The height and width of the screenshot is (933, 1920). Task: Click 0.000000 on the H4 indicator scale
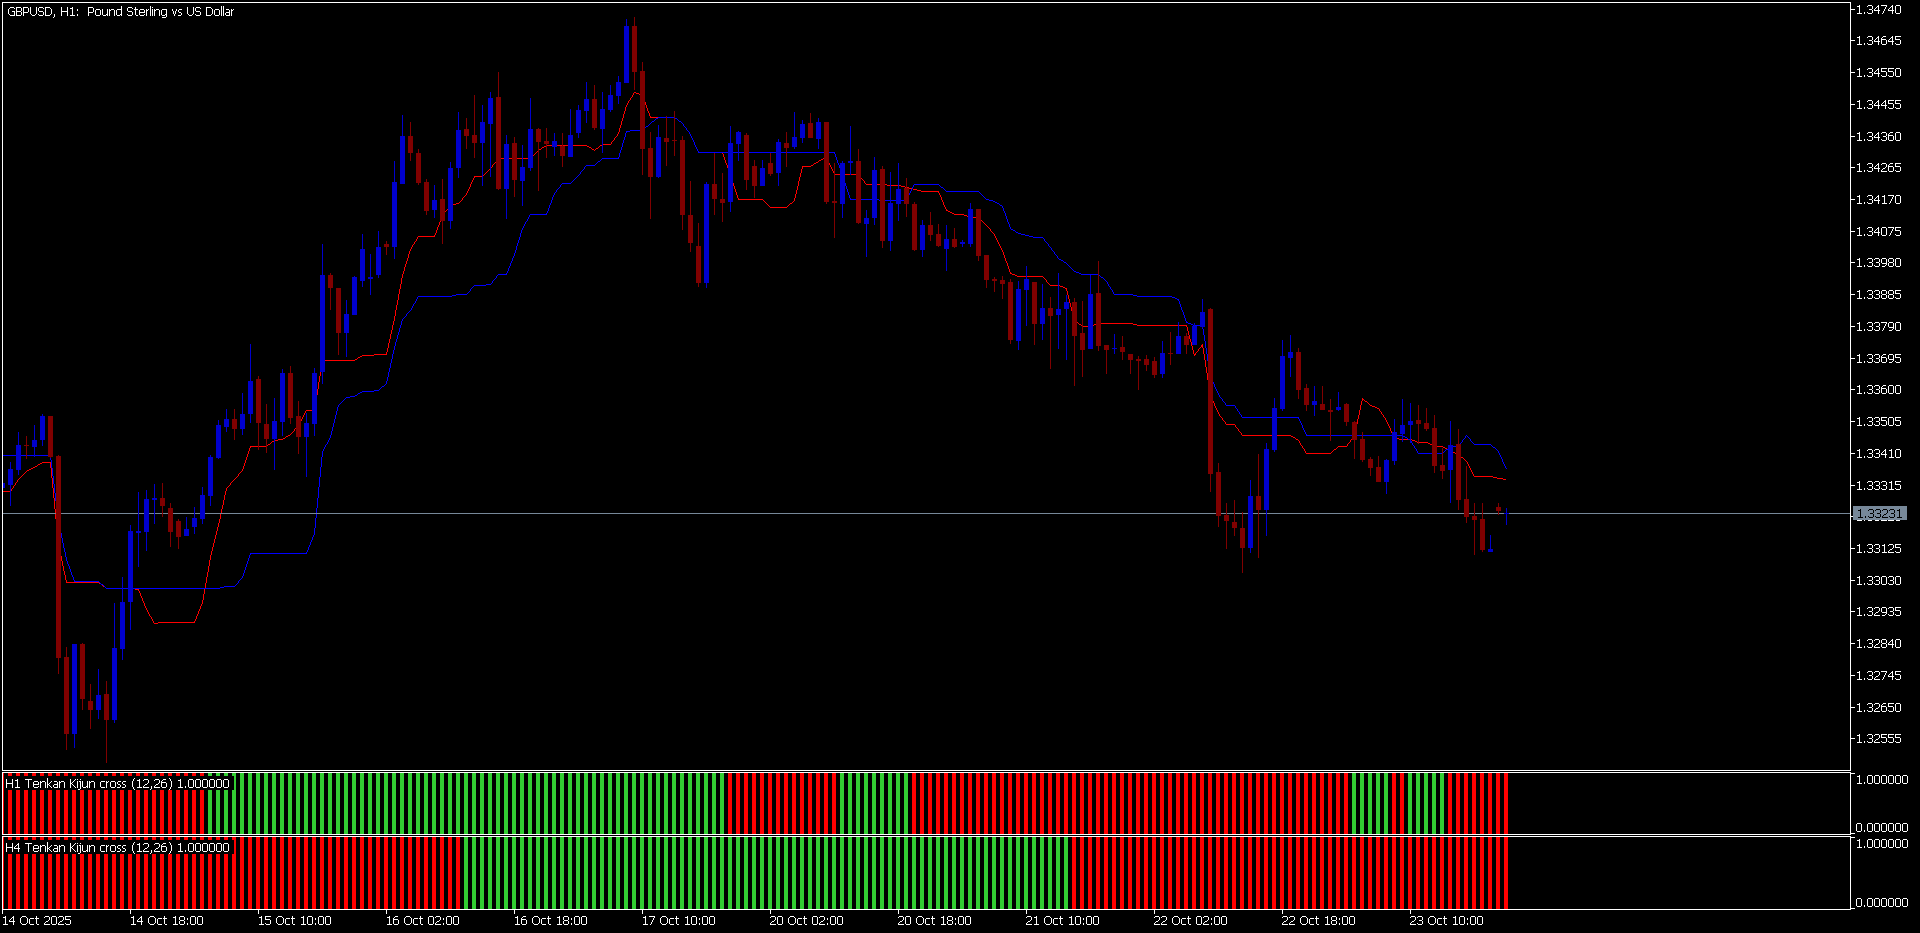coord(1881,903)
